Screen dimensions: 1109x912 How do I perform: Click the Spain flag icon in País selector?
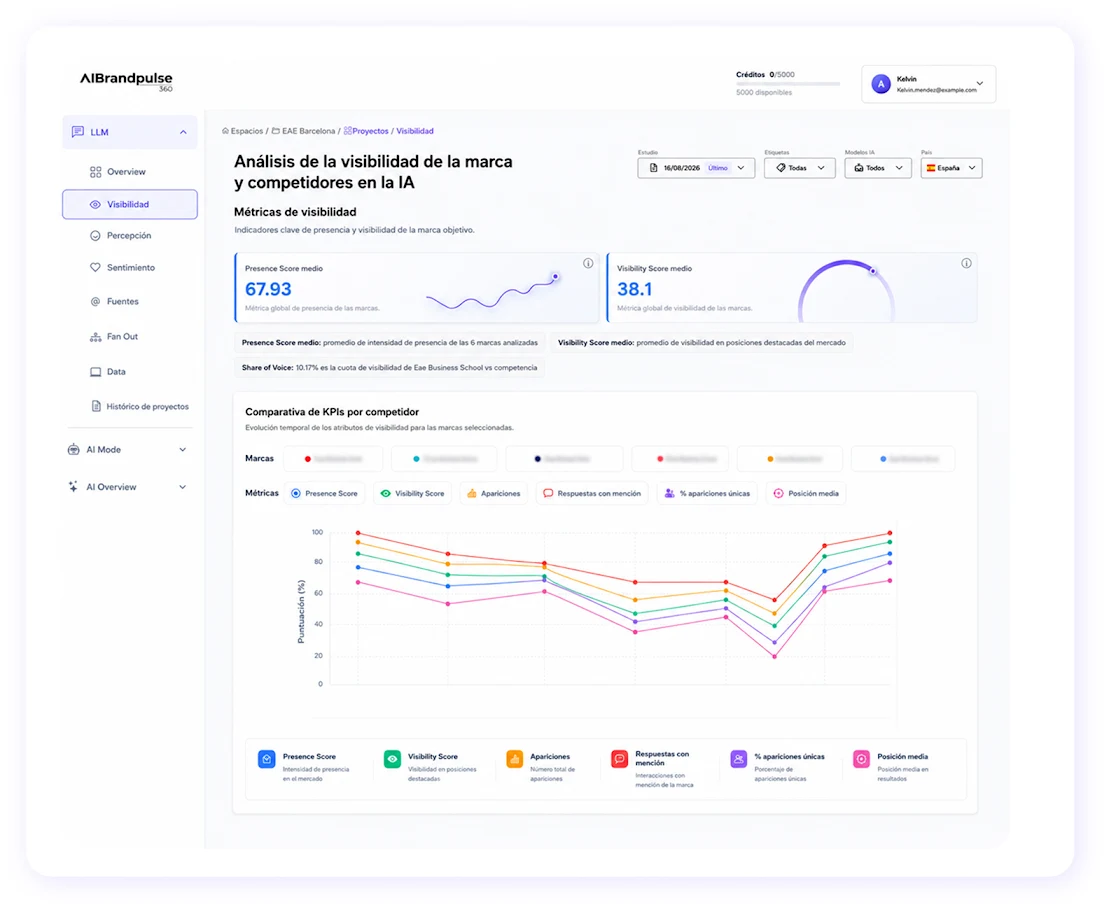pyautogui.click(x=931, y=168)
